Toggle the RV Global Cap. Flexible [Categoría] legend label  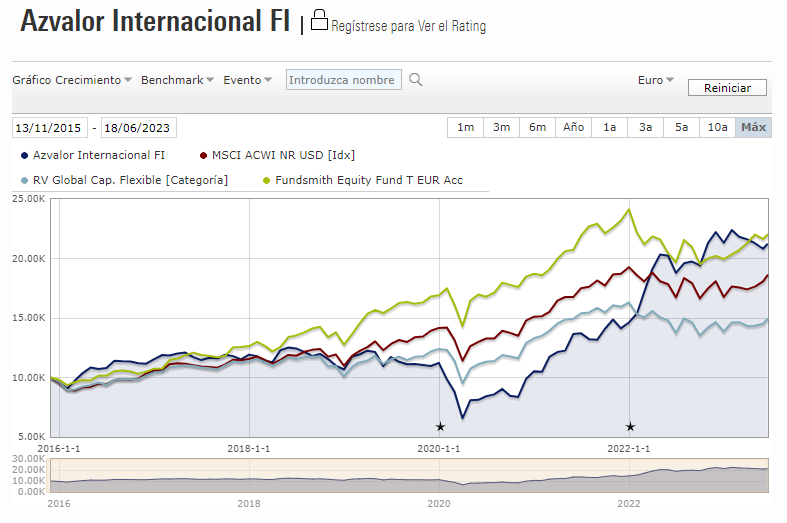pyautogui.click(x=130, y=180)
